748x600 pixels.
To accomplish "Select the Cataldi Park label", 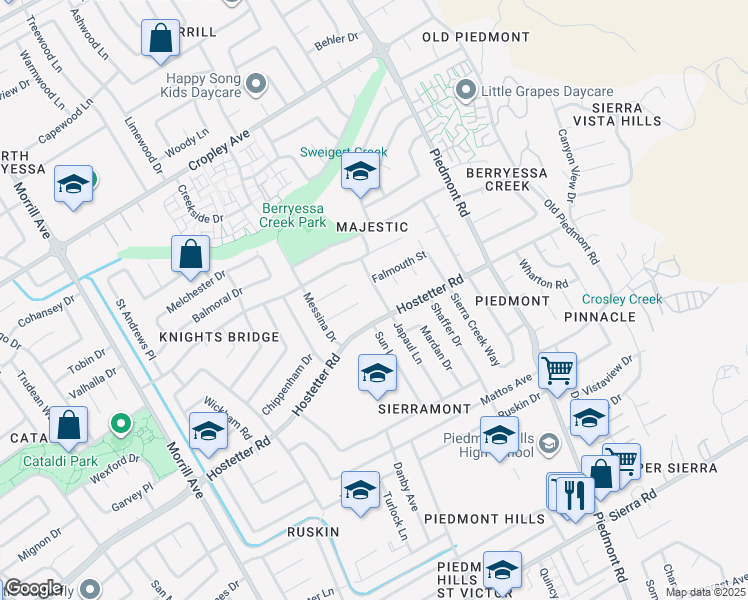I will tap(61, 461).
